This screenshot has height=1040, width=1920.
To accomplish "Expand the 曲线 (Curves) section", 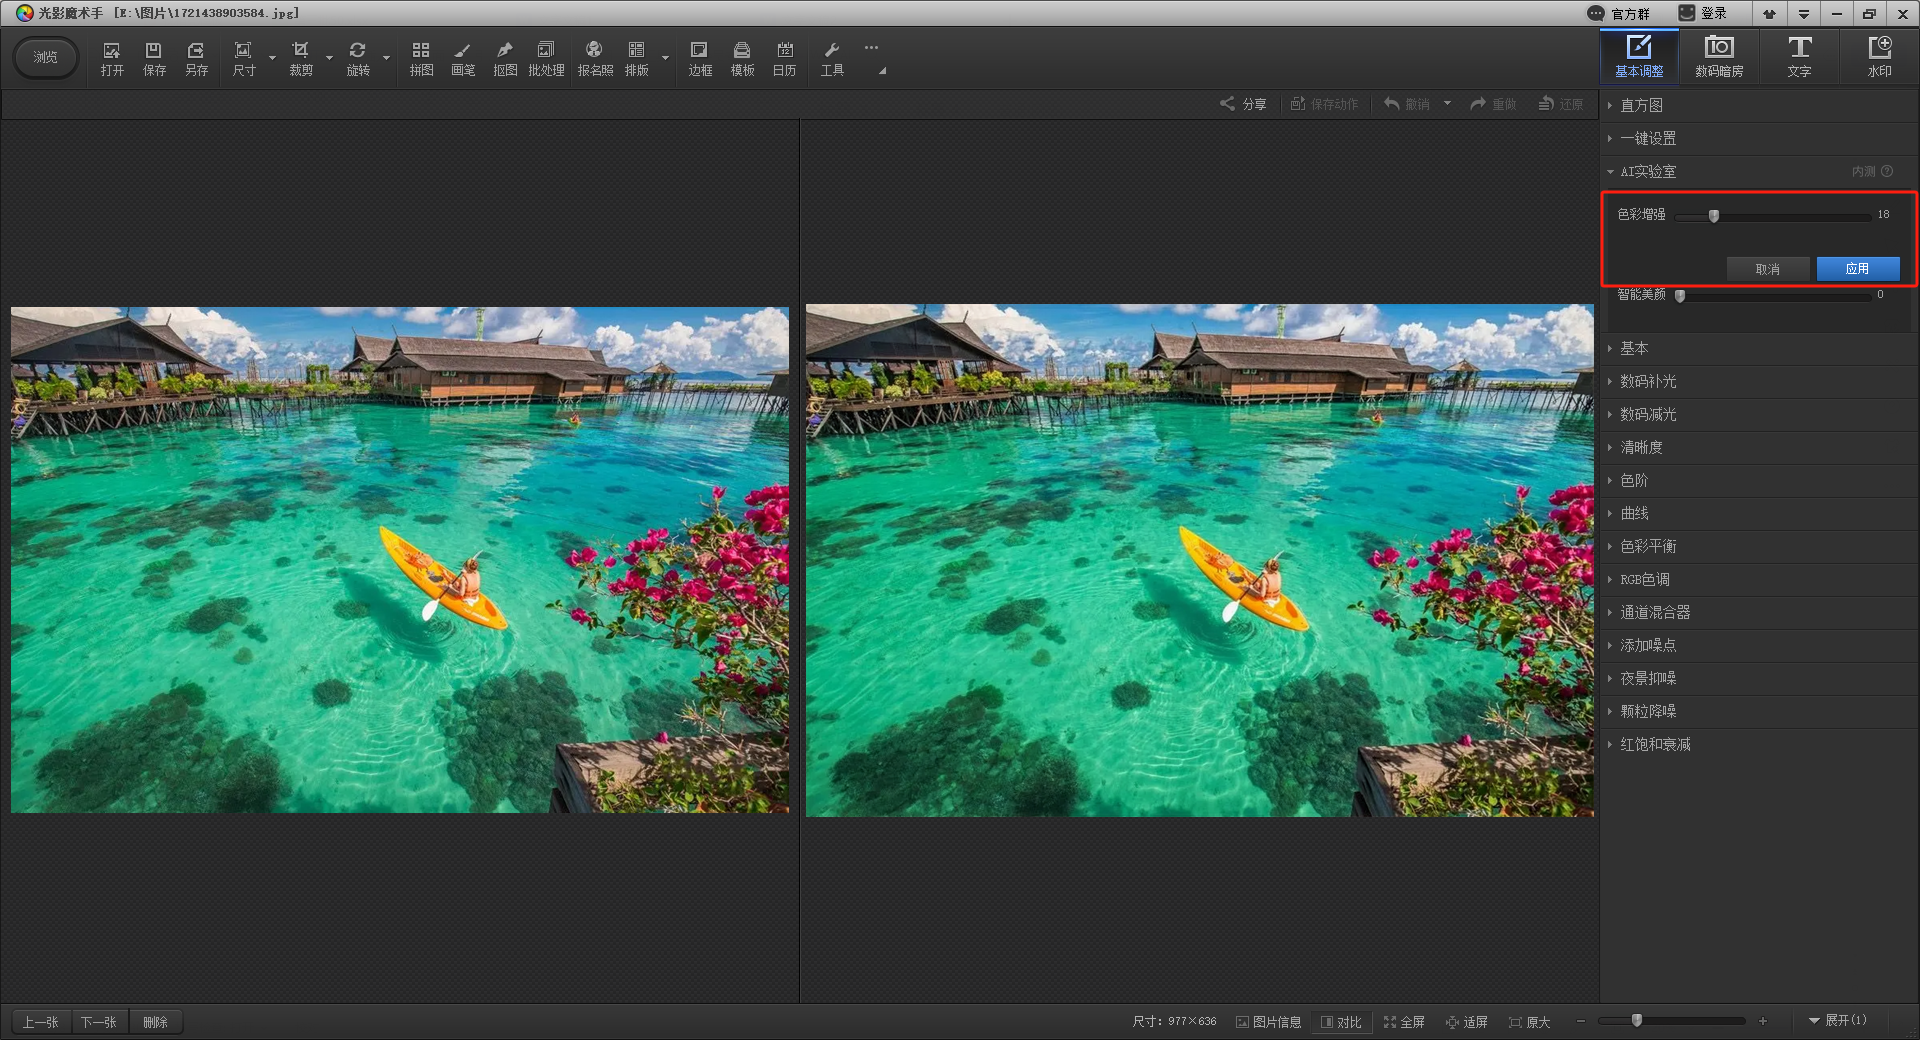I will click(1634, 514).
